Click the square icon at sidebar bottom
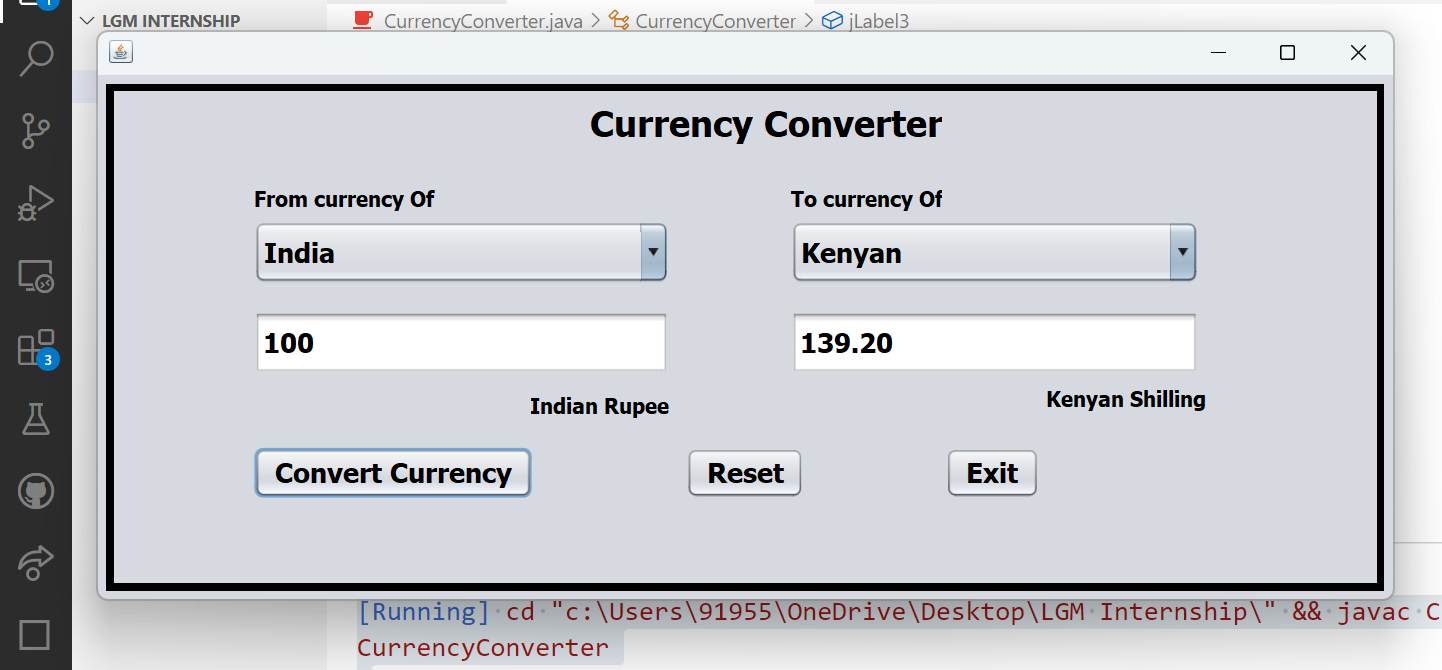Screen dimensions: 1442x670 point(36,634)
